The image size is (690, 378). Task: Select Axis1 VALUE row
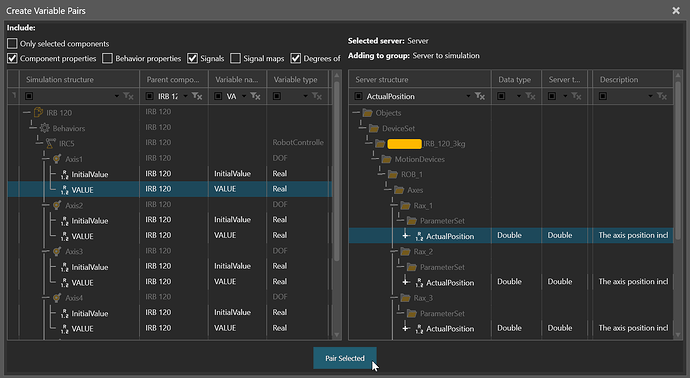170,189
